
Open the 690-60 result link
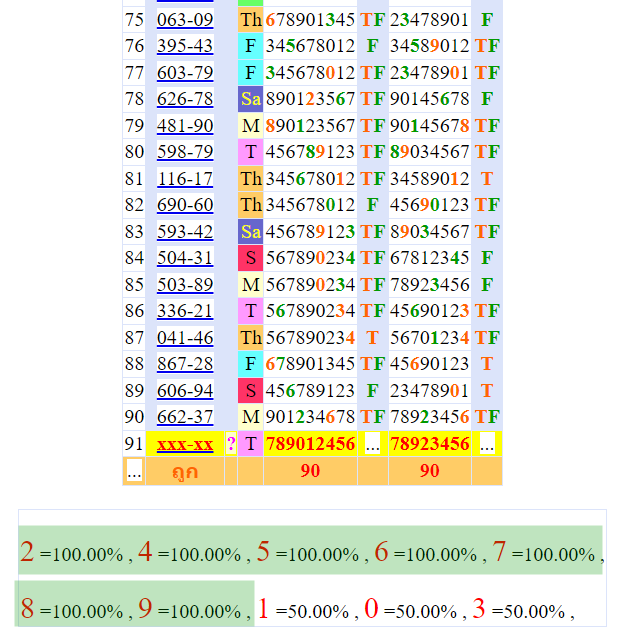click(x=185, y=205)
